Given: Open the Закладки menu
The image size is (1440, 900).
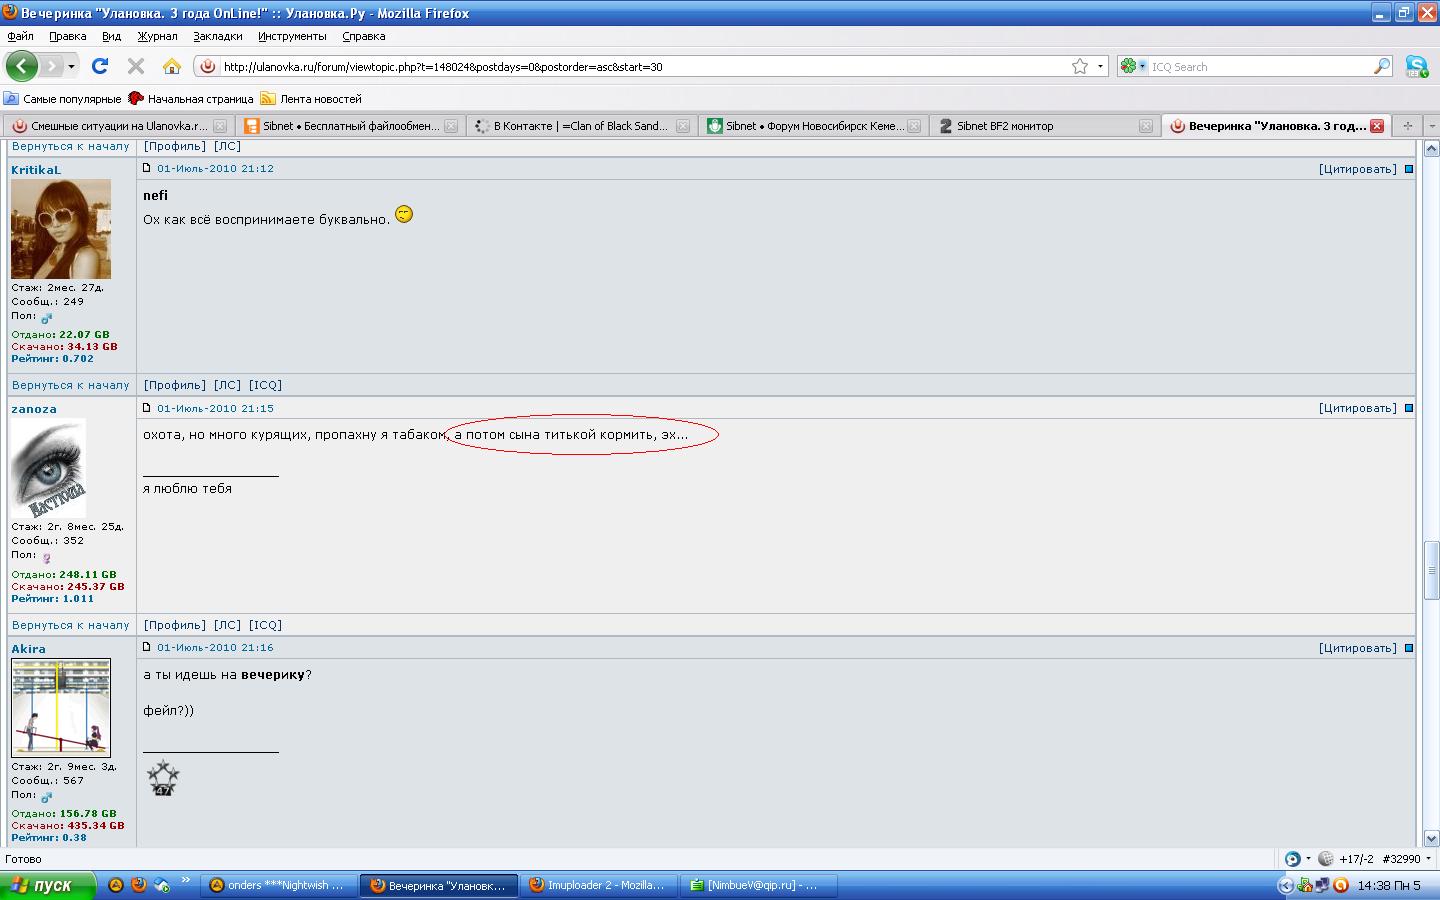Looking at the screenshot, I should 218,36.
